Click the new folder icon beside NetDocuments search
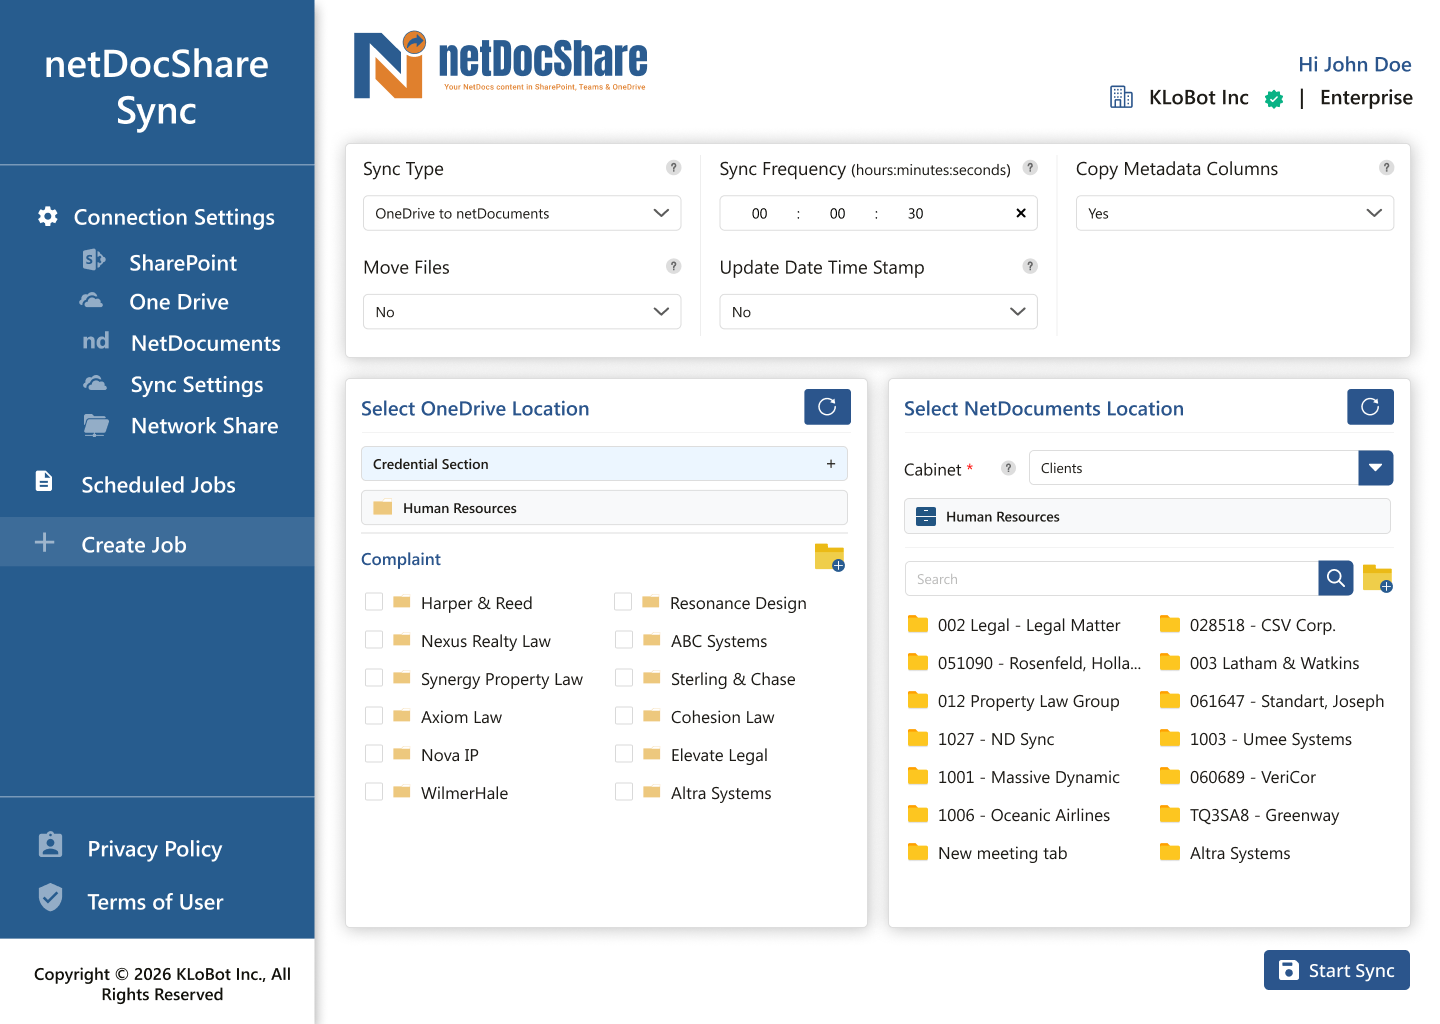 click(x=1378, y=578)
